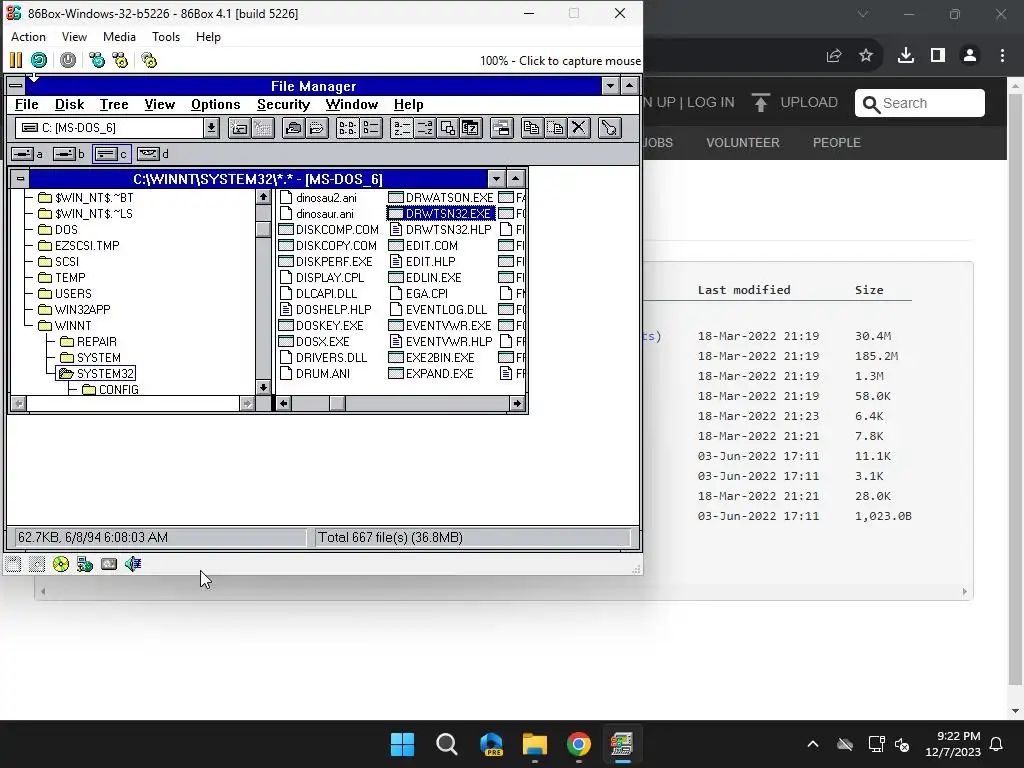This screenshot has width=1024, height=768.
Task: Open File Explorer from the Windows taskbar
Action: 534,744
